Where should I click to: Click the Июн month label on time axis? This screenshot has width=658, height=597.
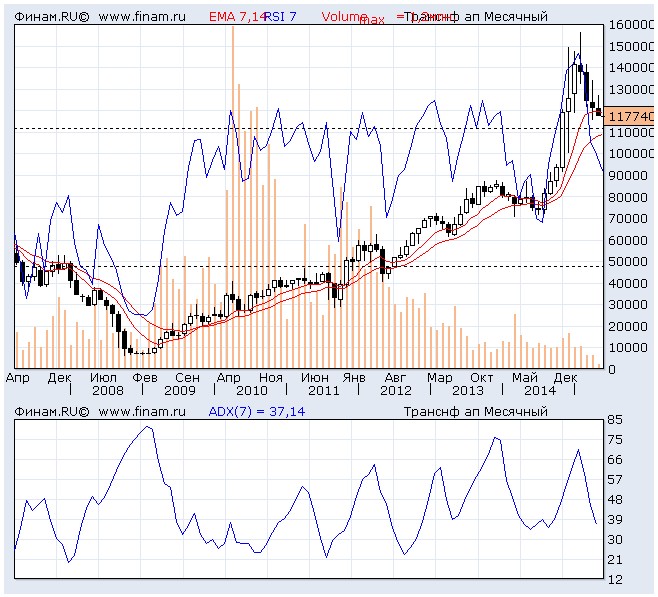click(x=315, y=378)
